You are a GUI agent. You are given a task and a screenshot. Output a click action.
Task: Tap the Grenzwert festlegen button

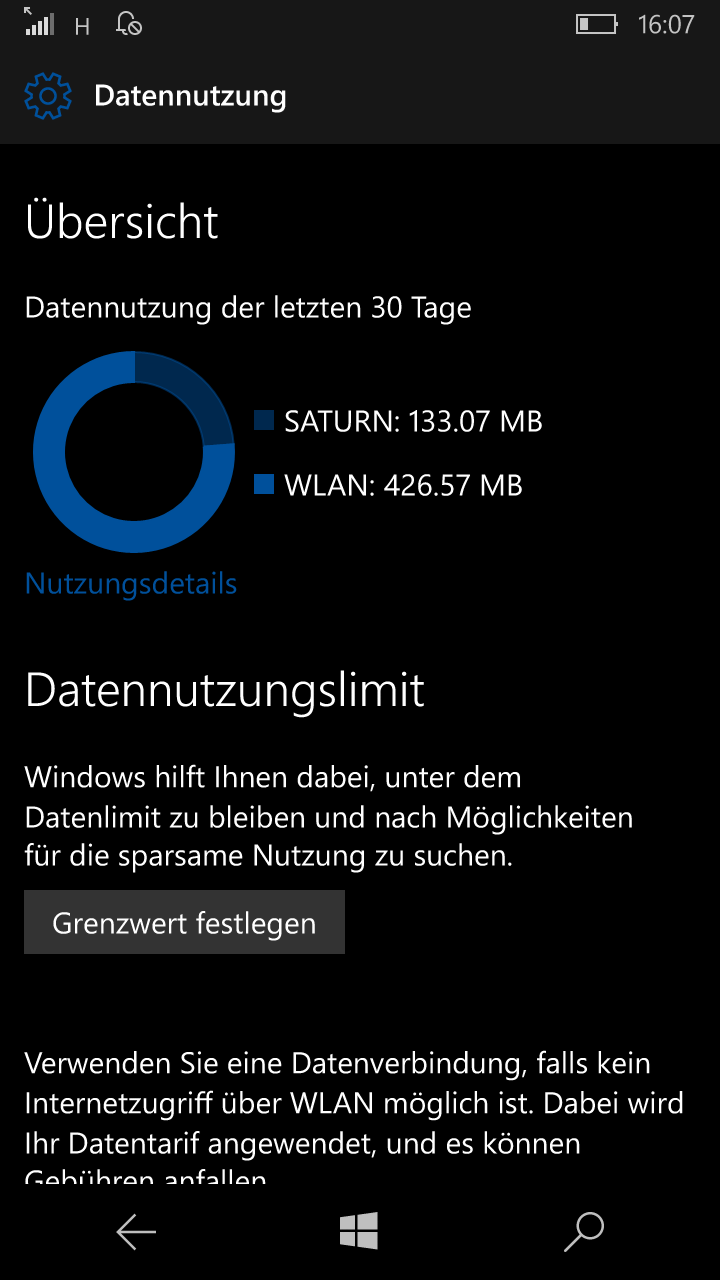pos(184,922)
